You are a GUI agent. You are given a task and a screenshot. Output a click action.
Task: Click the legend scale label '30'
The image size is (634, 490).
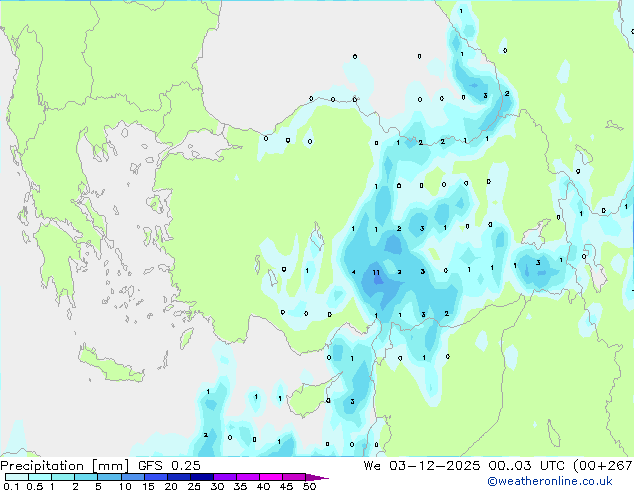[217, 486]
